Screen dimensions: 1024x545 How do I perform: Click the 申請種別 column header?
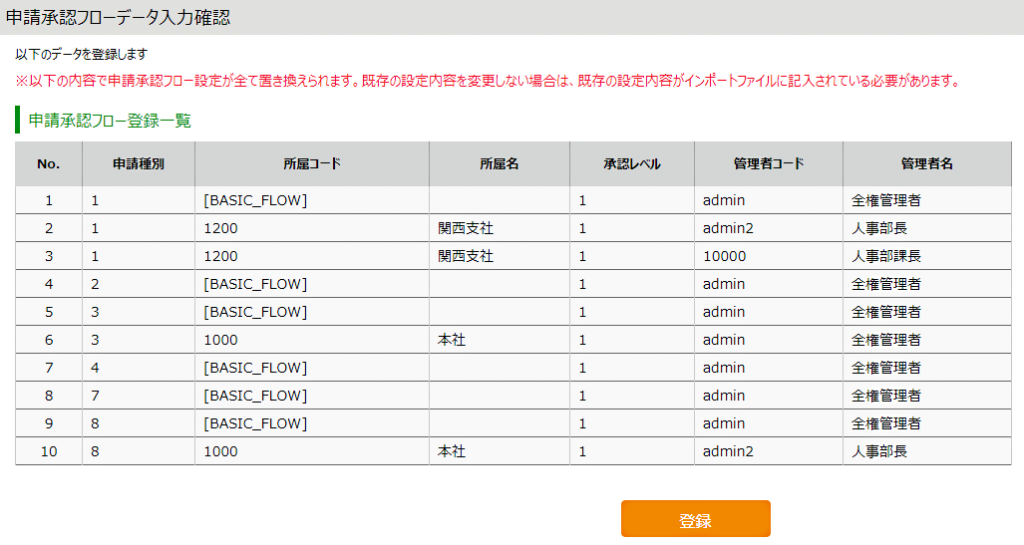click(138, 164)
